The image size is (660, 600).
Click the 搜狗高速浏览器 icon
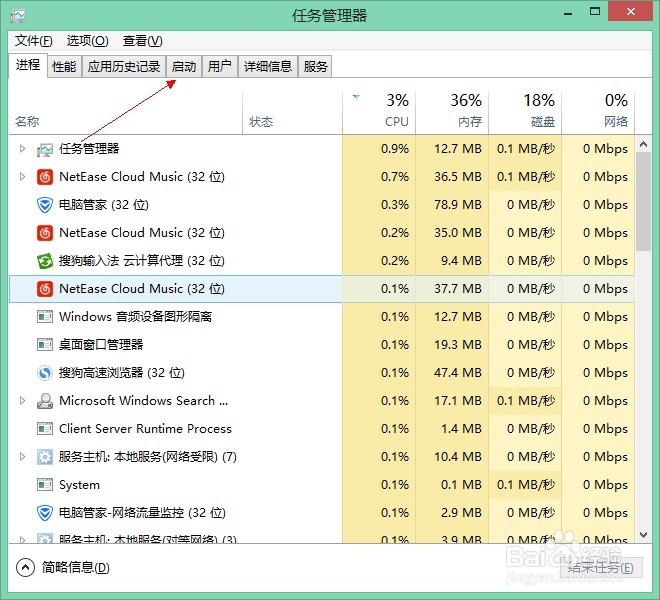(45, 373)
